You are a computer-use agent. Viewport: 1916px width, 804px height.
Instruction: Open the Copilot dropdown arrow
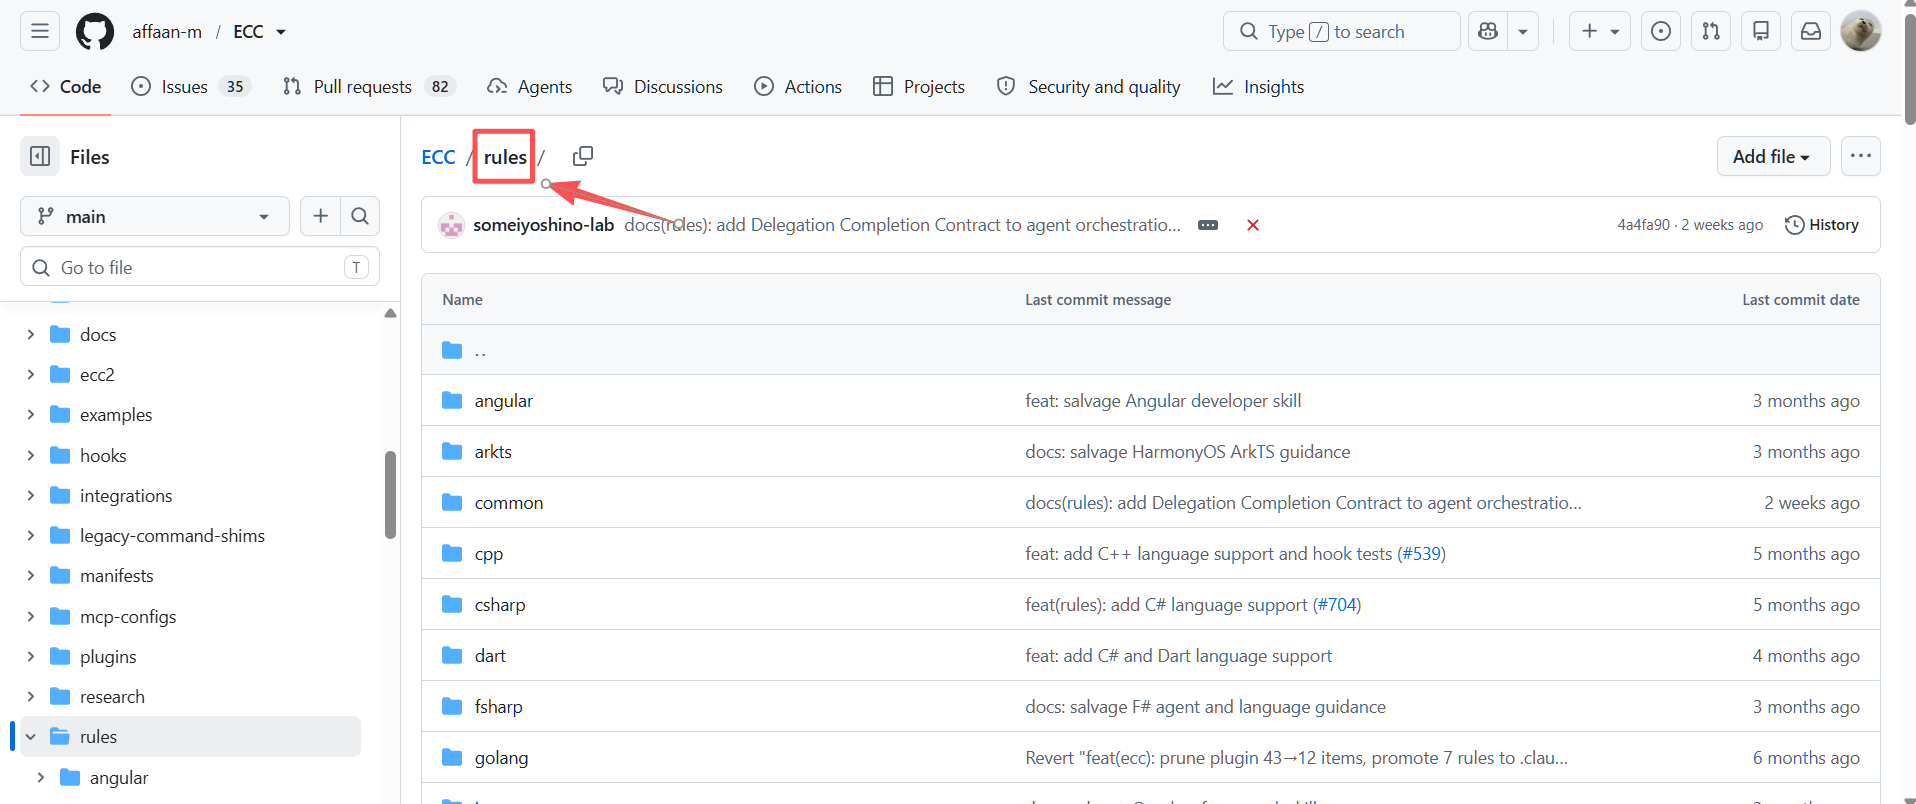click(x=1523, y=31)
